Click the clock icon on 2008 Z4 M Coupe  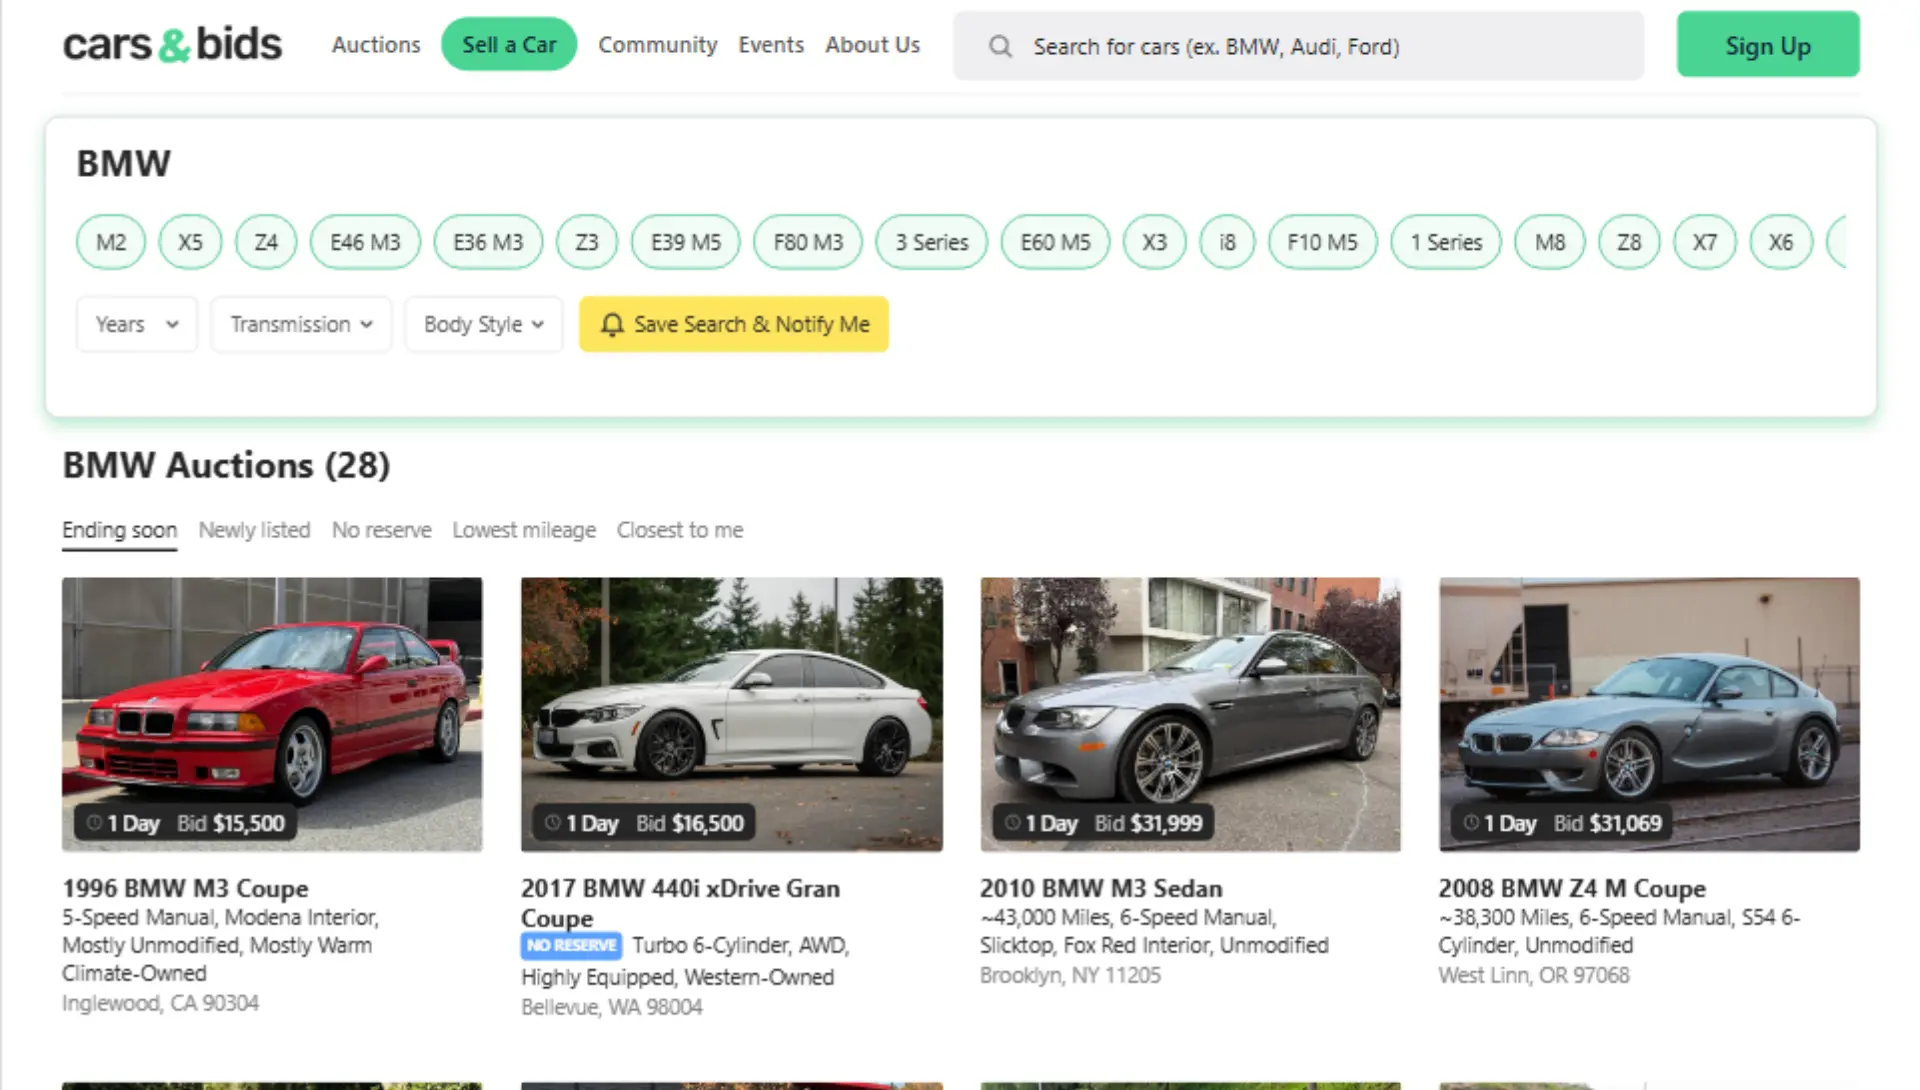1471,823
